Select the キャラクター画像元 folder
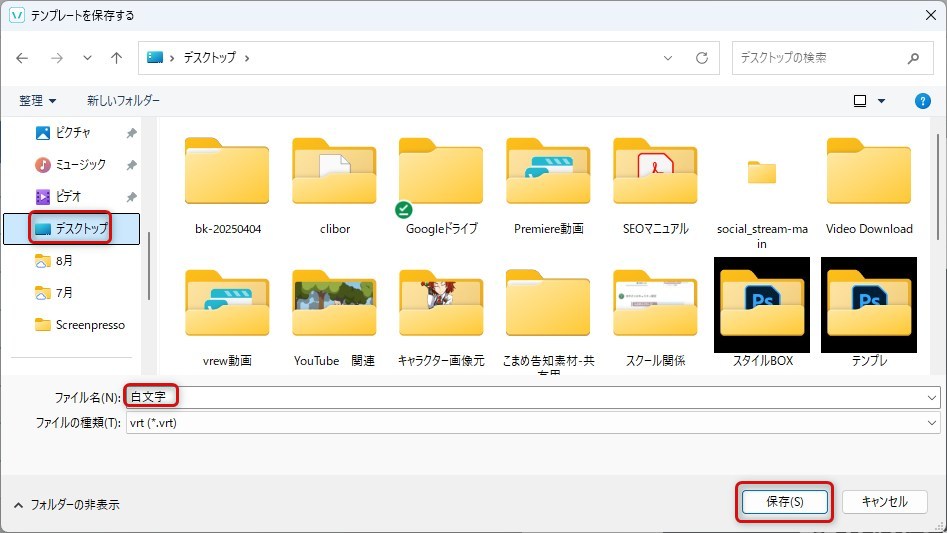 [441, 318]
